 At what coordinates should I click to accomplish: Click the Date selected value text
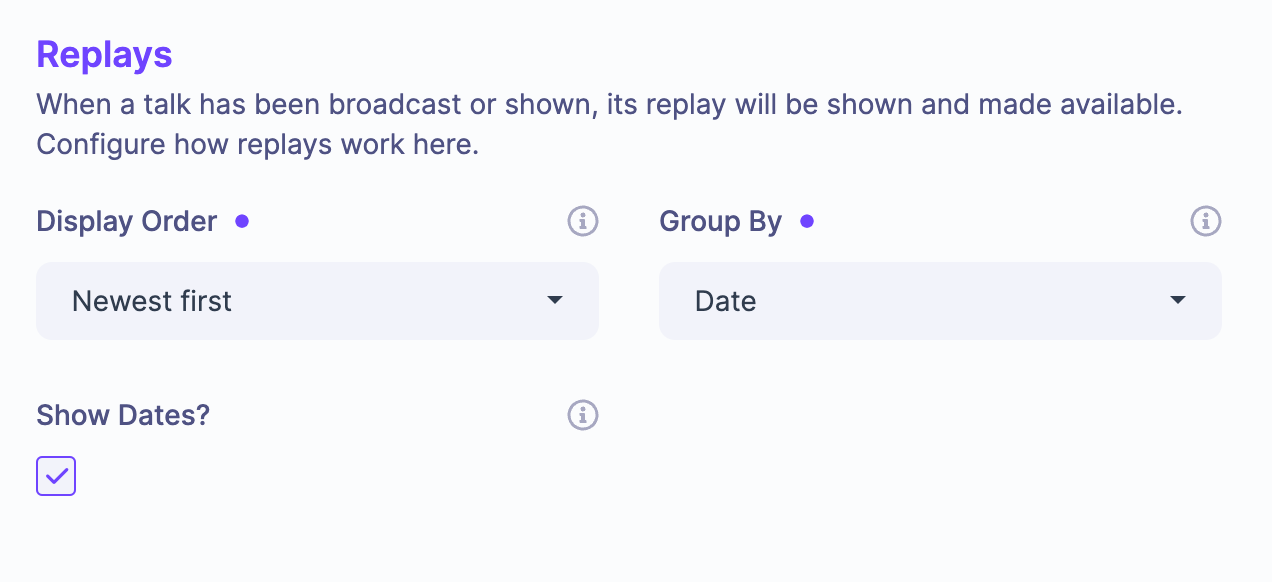tap(725, 301)
